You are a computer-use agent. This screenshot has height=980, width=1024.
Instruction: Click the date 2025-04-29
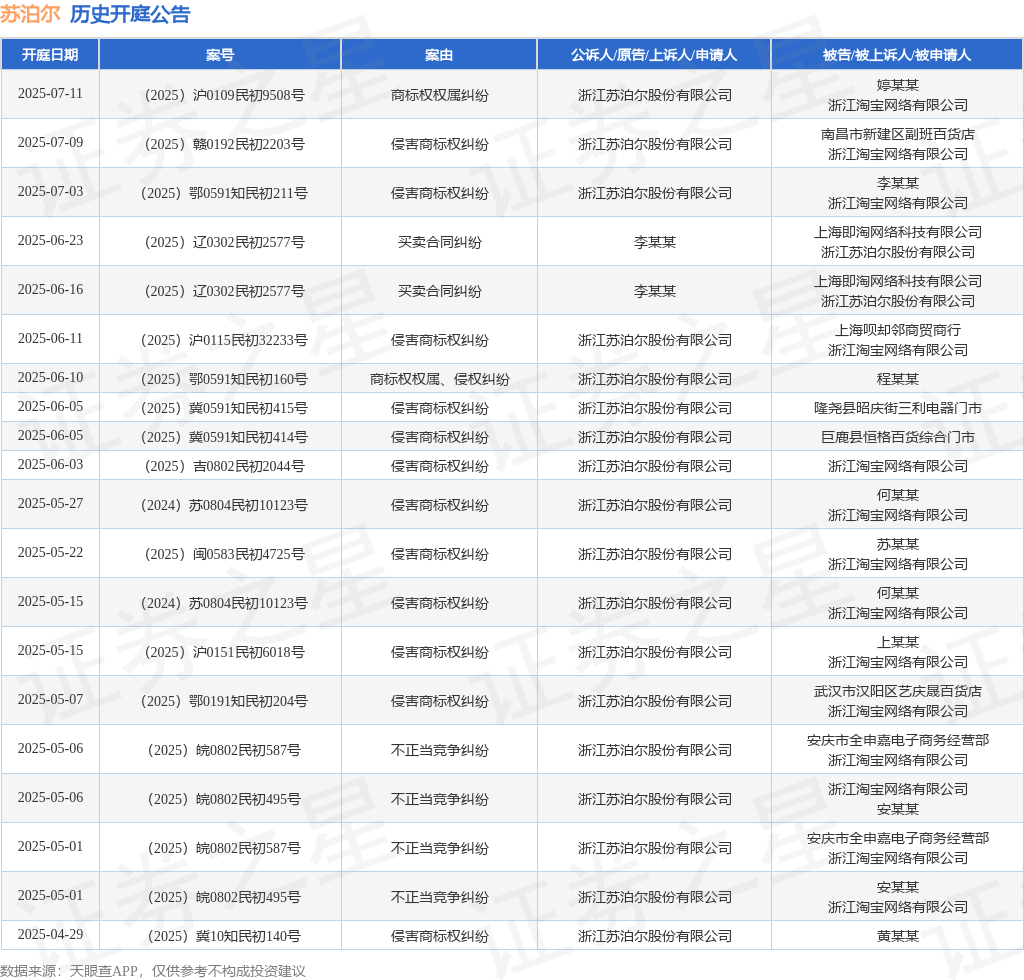click(50, 934)
